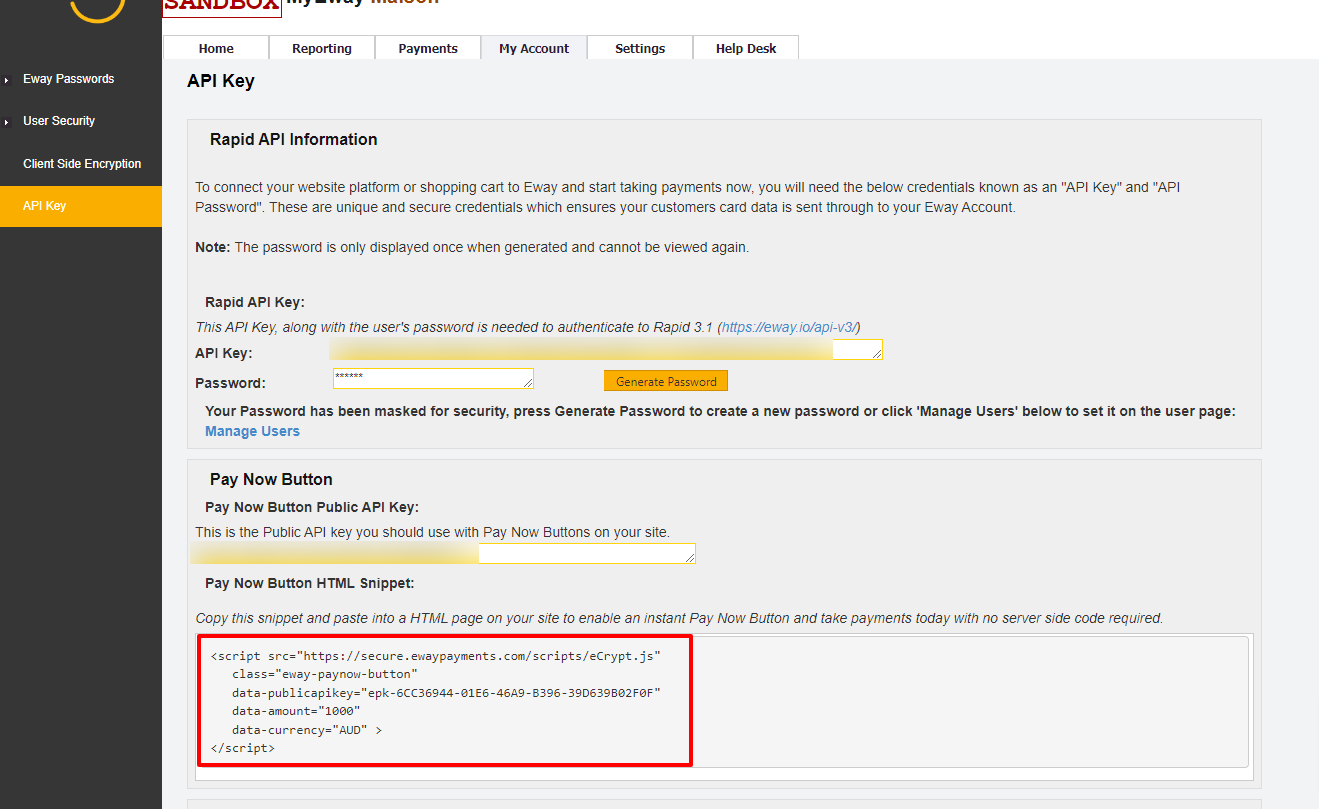The width and height of the screenshot is (1319, 809).
Task: Follow the eway.io/api-v3 link
Action: (789, 327)
